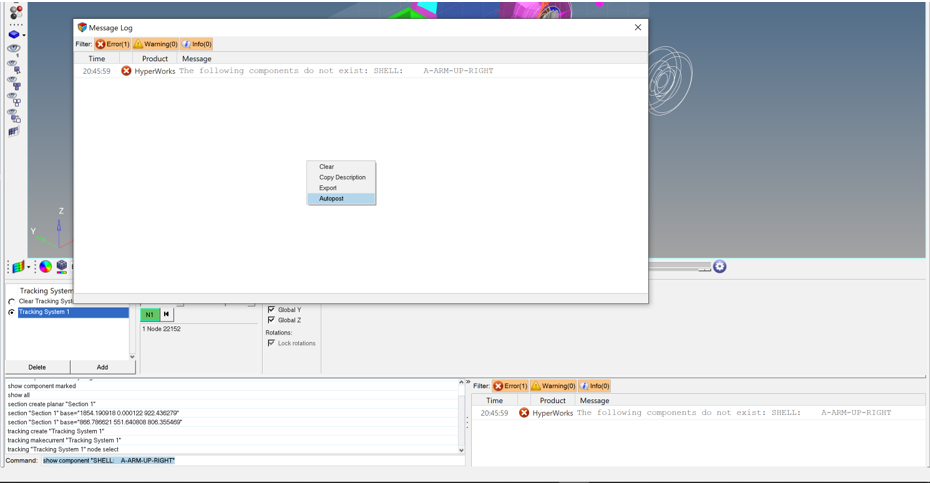
Task: Toggle Info(0) filter in Message Log window
Action: [196, 44]
